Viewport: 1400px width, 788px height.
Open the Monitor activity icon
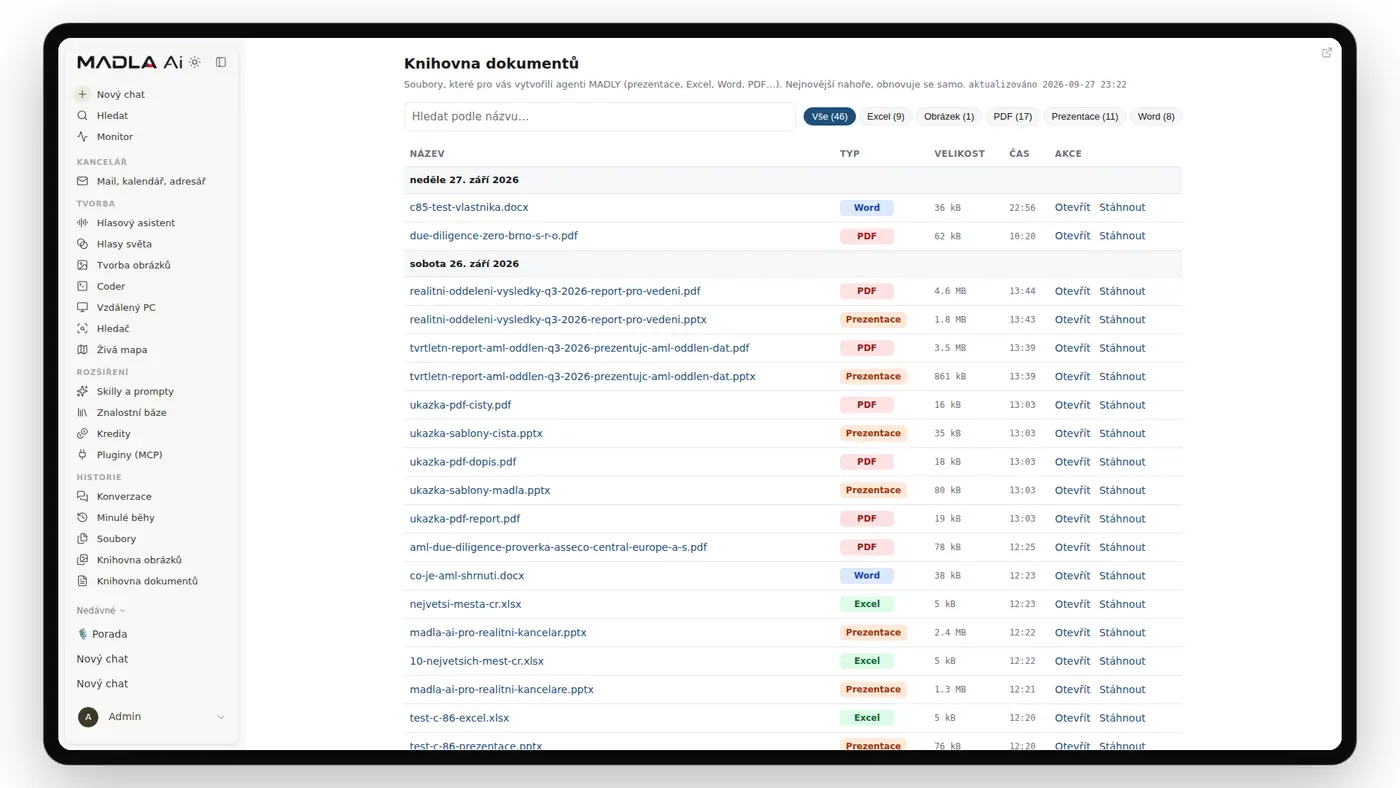(x=83, y=137)
